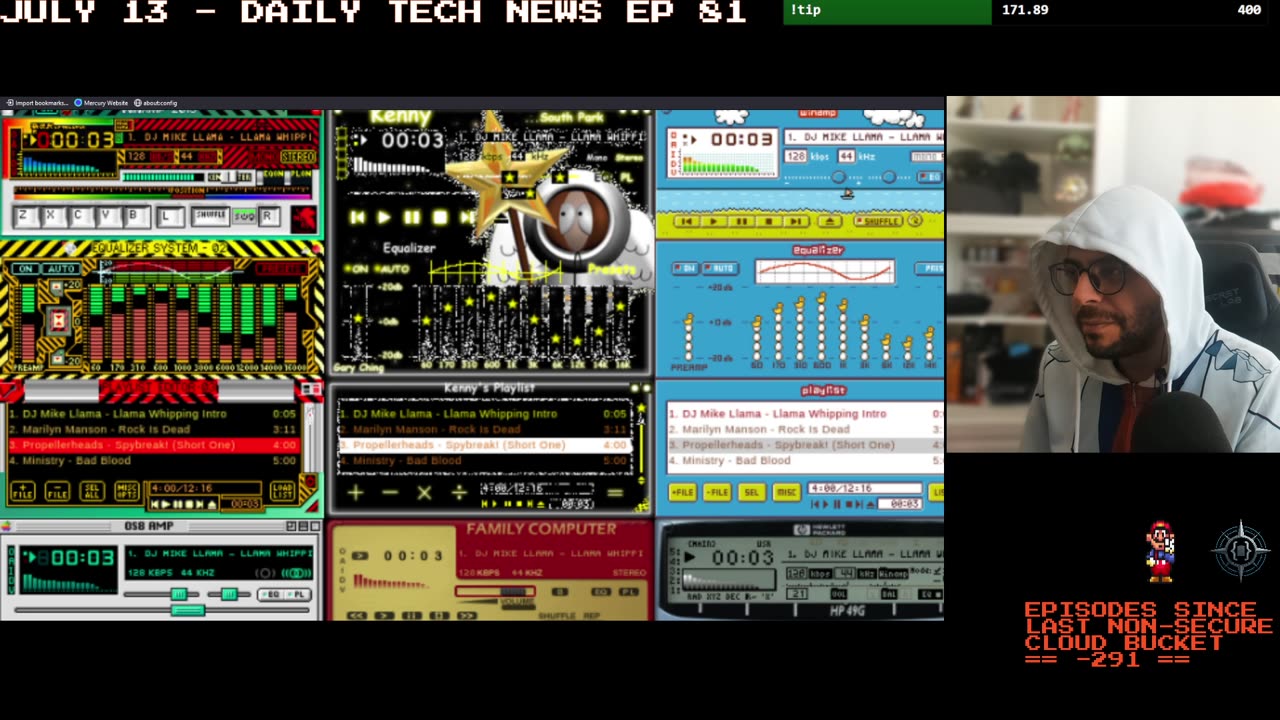Open Mercury Website bookmark
The image size is (1280, 720).
101,103
